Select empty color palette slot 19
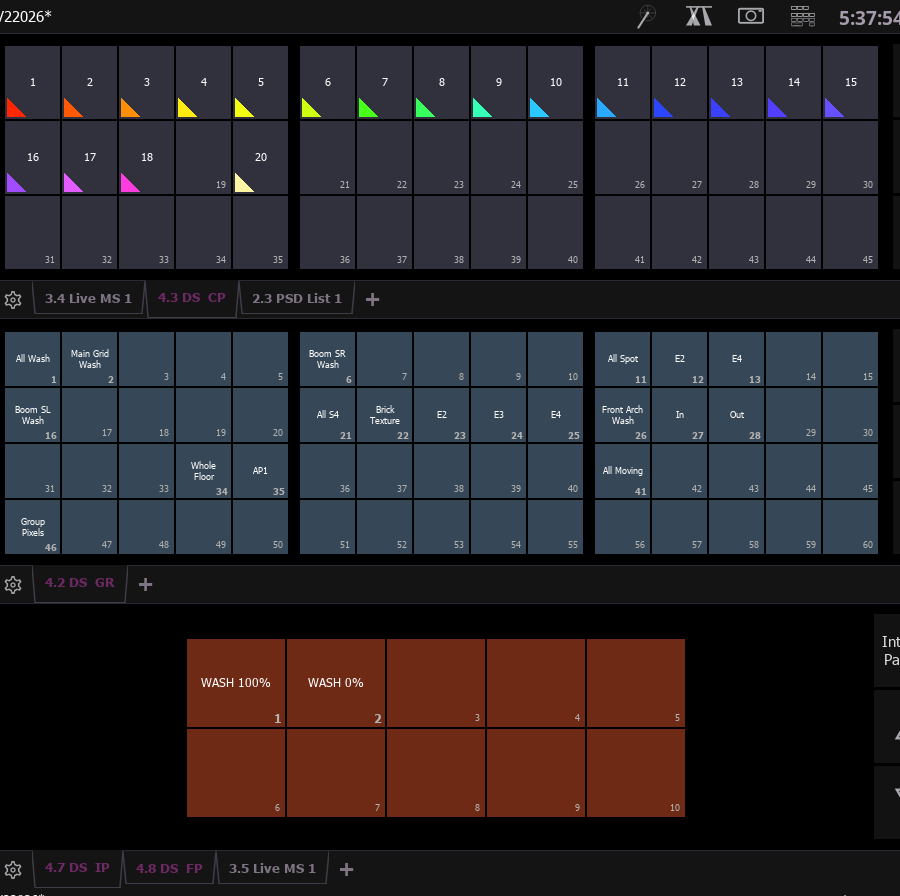The width and height of the screenshot is (900, 896). pos(203,157)
